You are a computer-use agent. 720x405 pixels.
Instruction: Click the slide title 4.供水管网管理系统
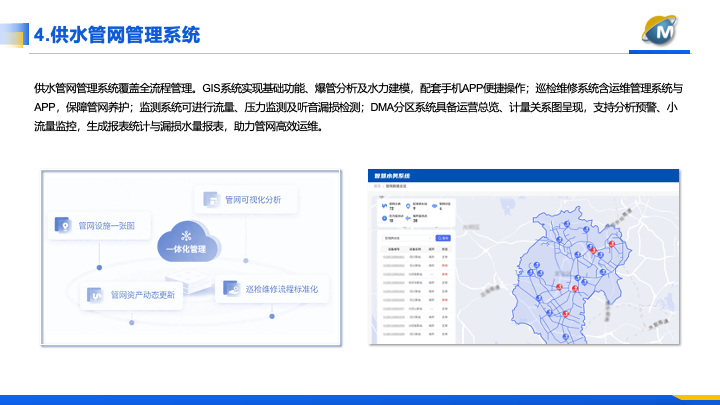coord(117,36)
